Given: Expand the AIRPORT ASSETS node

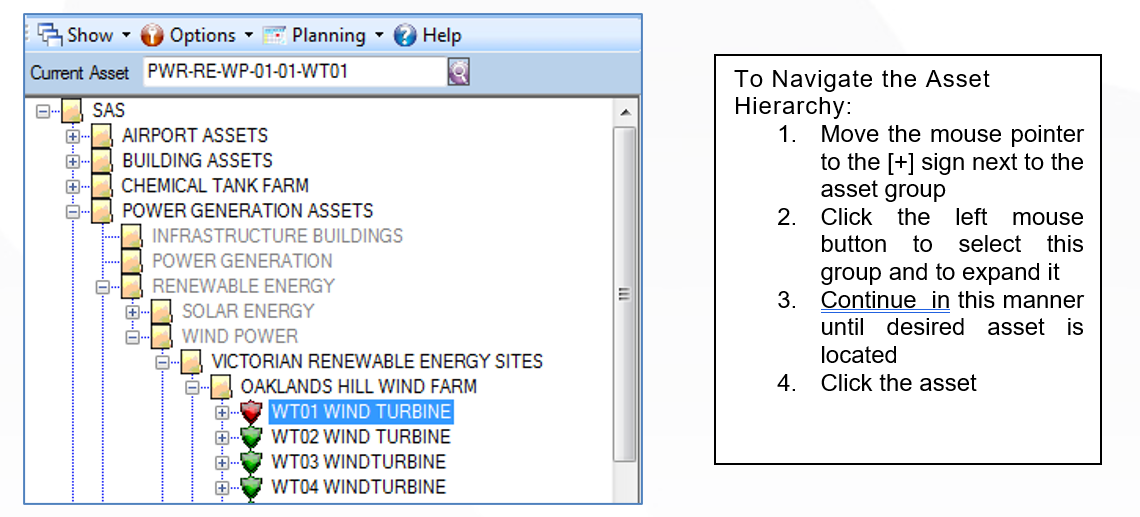Looking at the screenshot, I should point(72,136).
